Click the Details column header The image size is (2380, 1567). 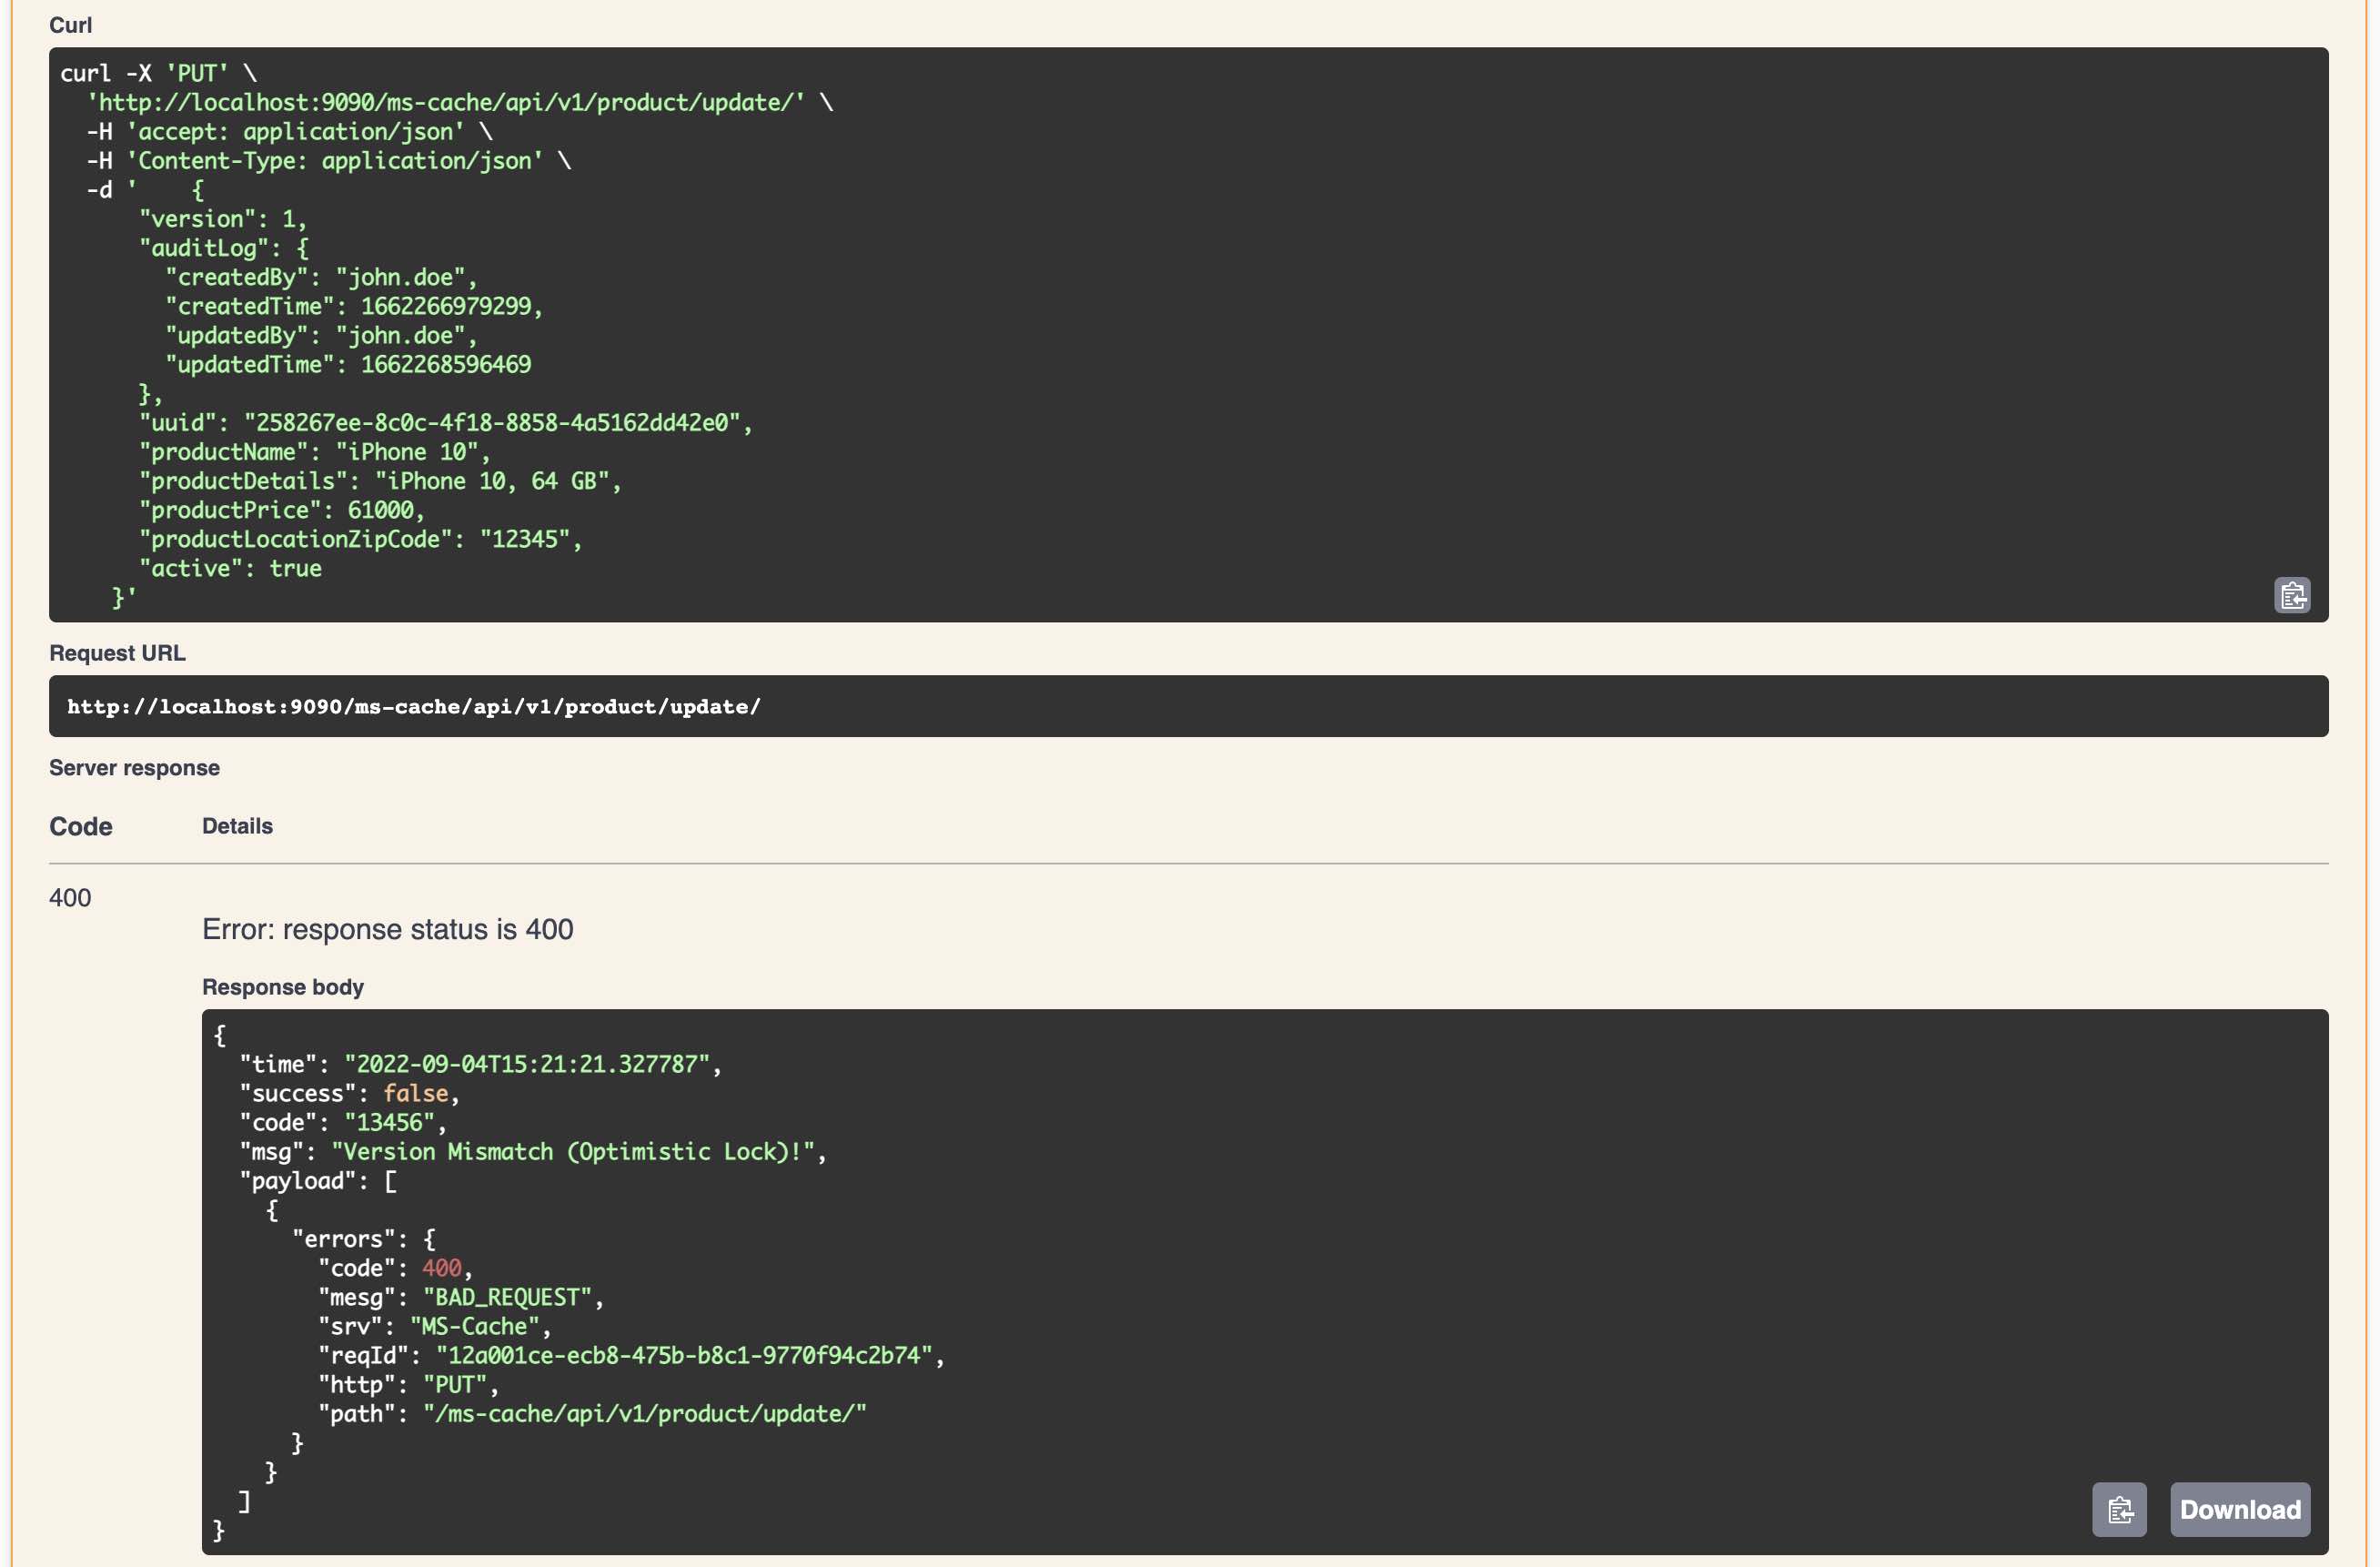237,826
